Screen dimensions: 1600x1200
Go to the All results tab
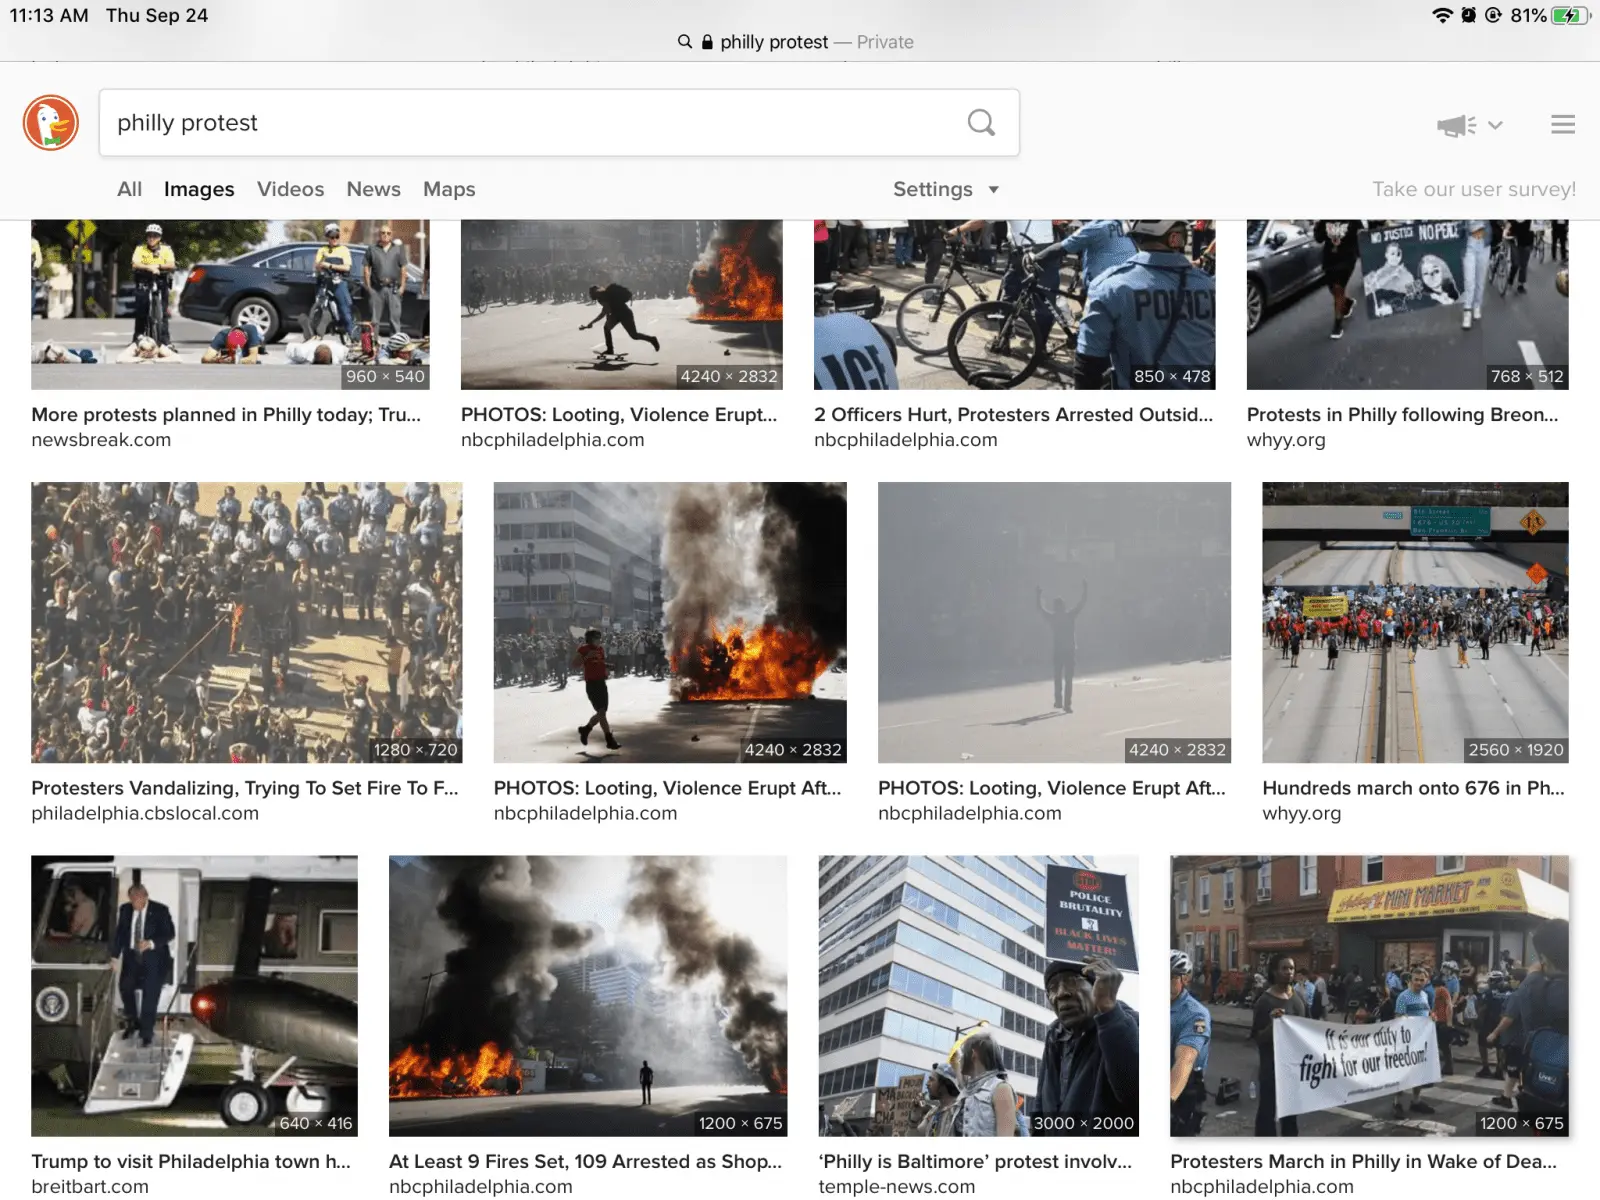pyautogui.click(x=129, y=189)
